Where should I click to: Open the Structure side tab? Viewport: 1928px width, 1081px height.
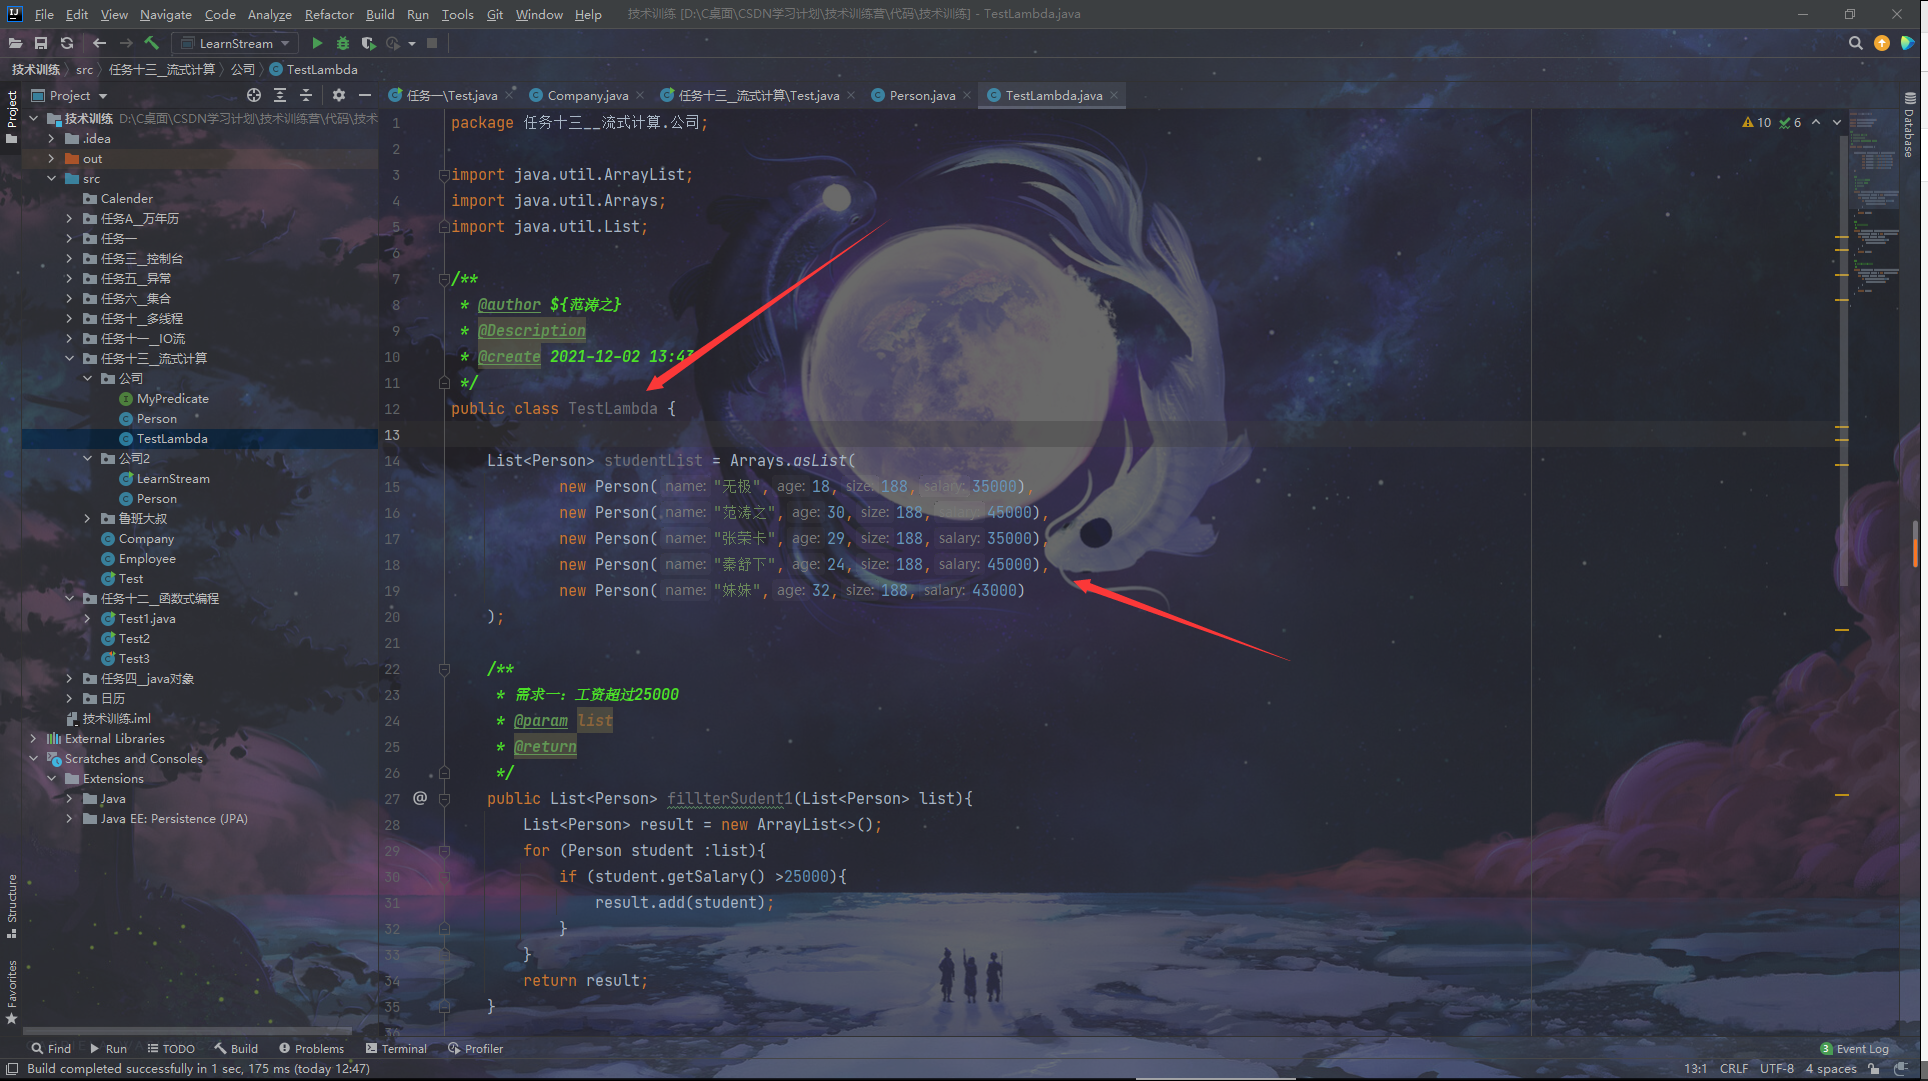tap(11, 905)
